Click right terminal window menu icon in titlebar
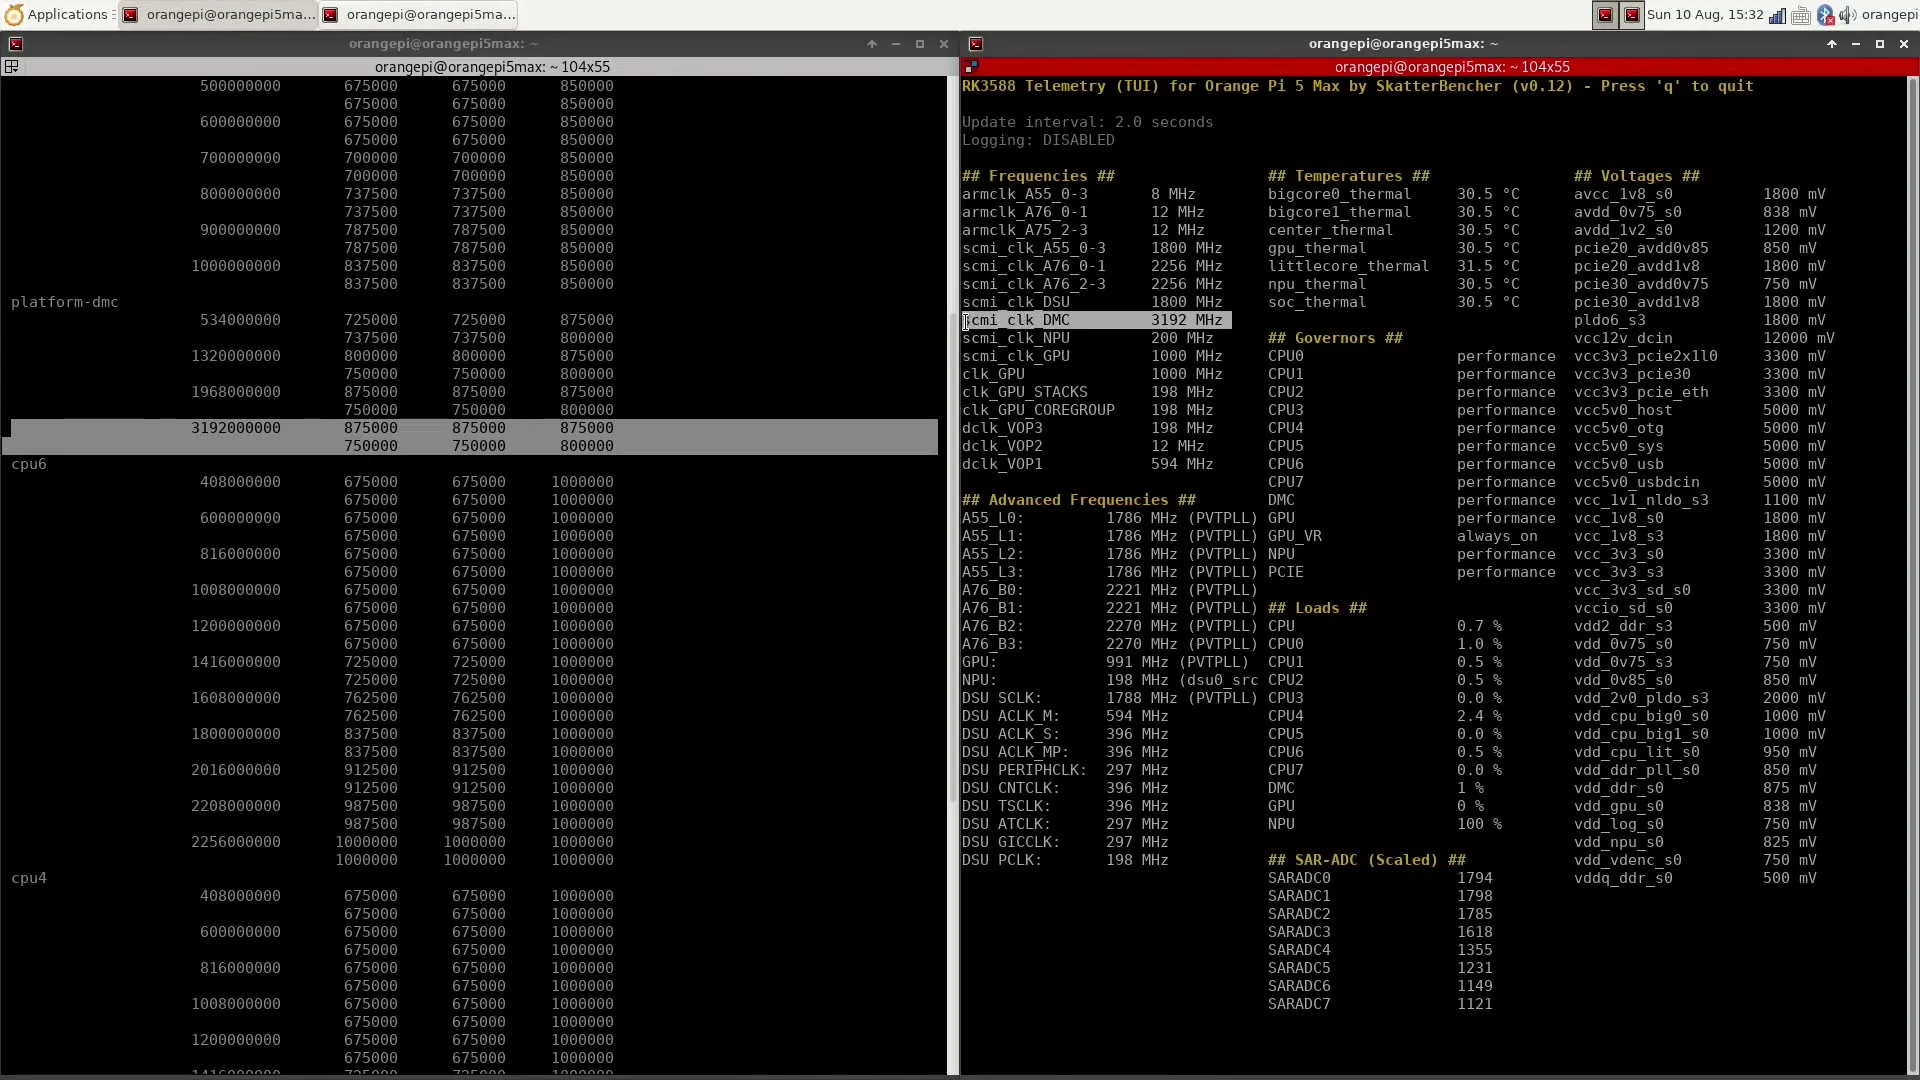1920x1080 pixels. [976, 44]
